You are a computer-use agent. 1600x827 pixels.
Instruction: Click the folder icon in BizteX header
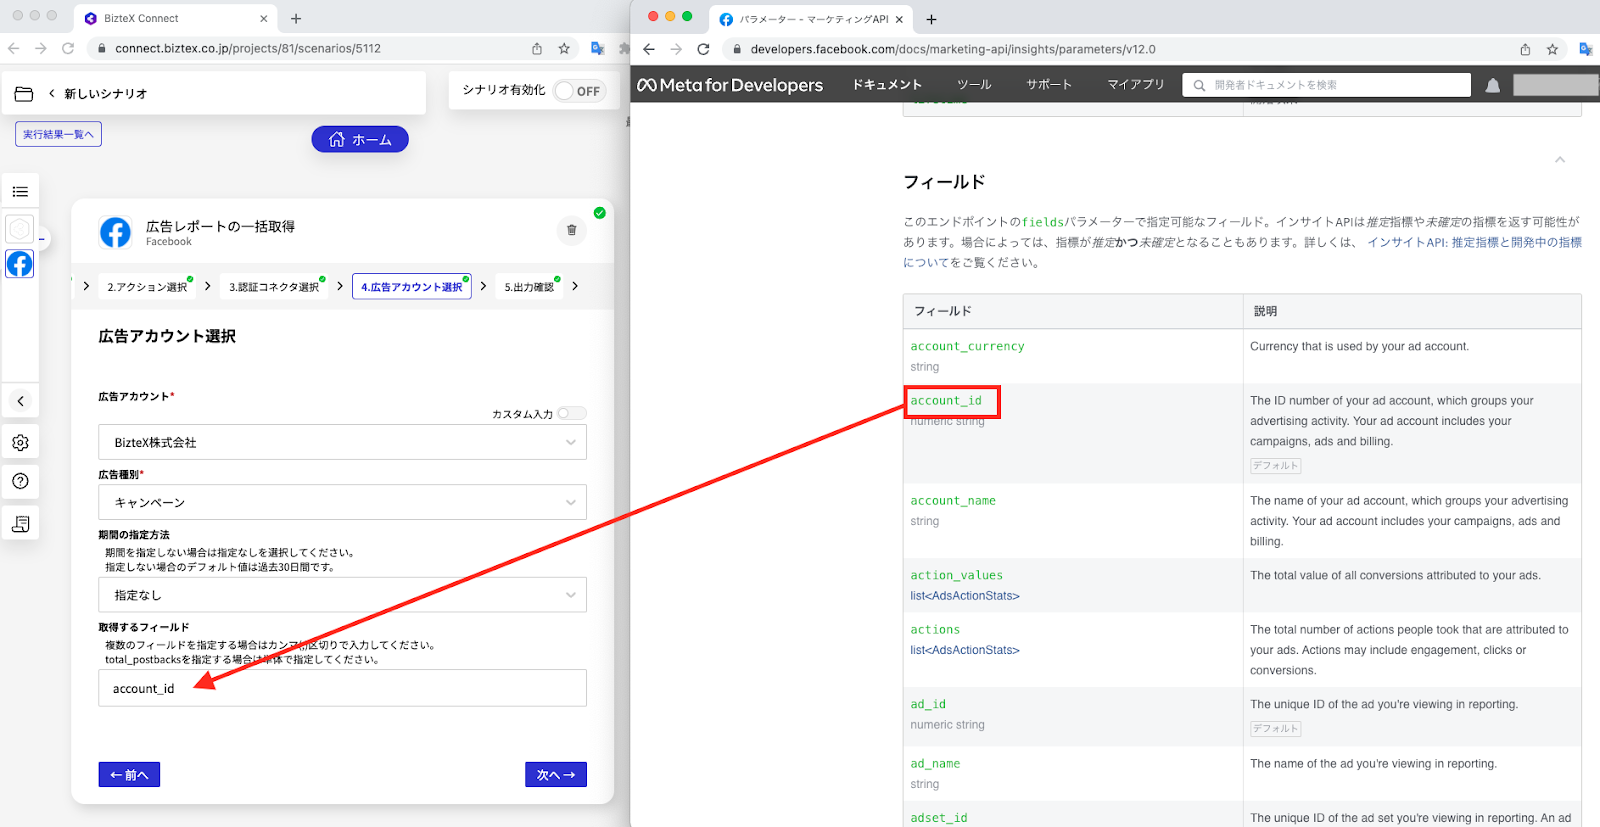[24, 94]
